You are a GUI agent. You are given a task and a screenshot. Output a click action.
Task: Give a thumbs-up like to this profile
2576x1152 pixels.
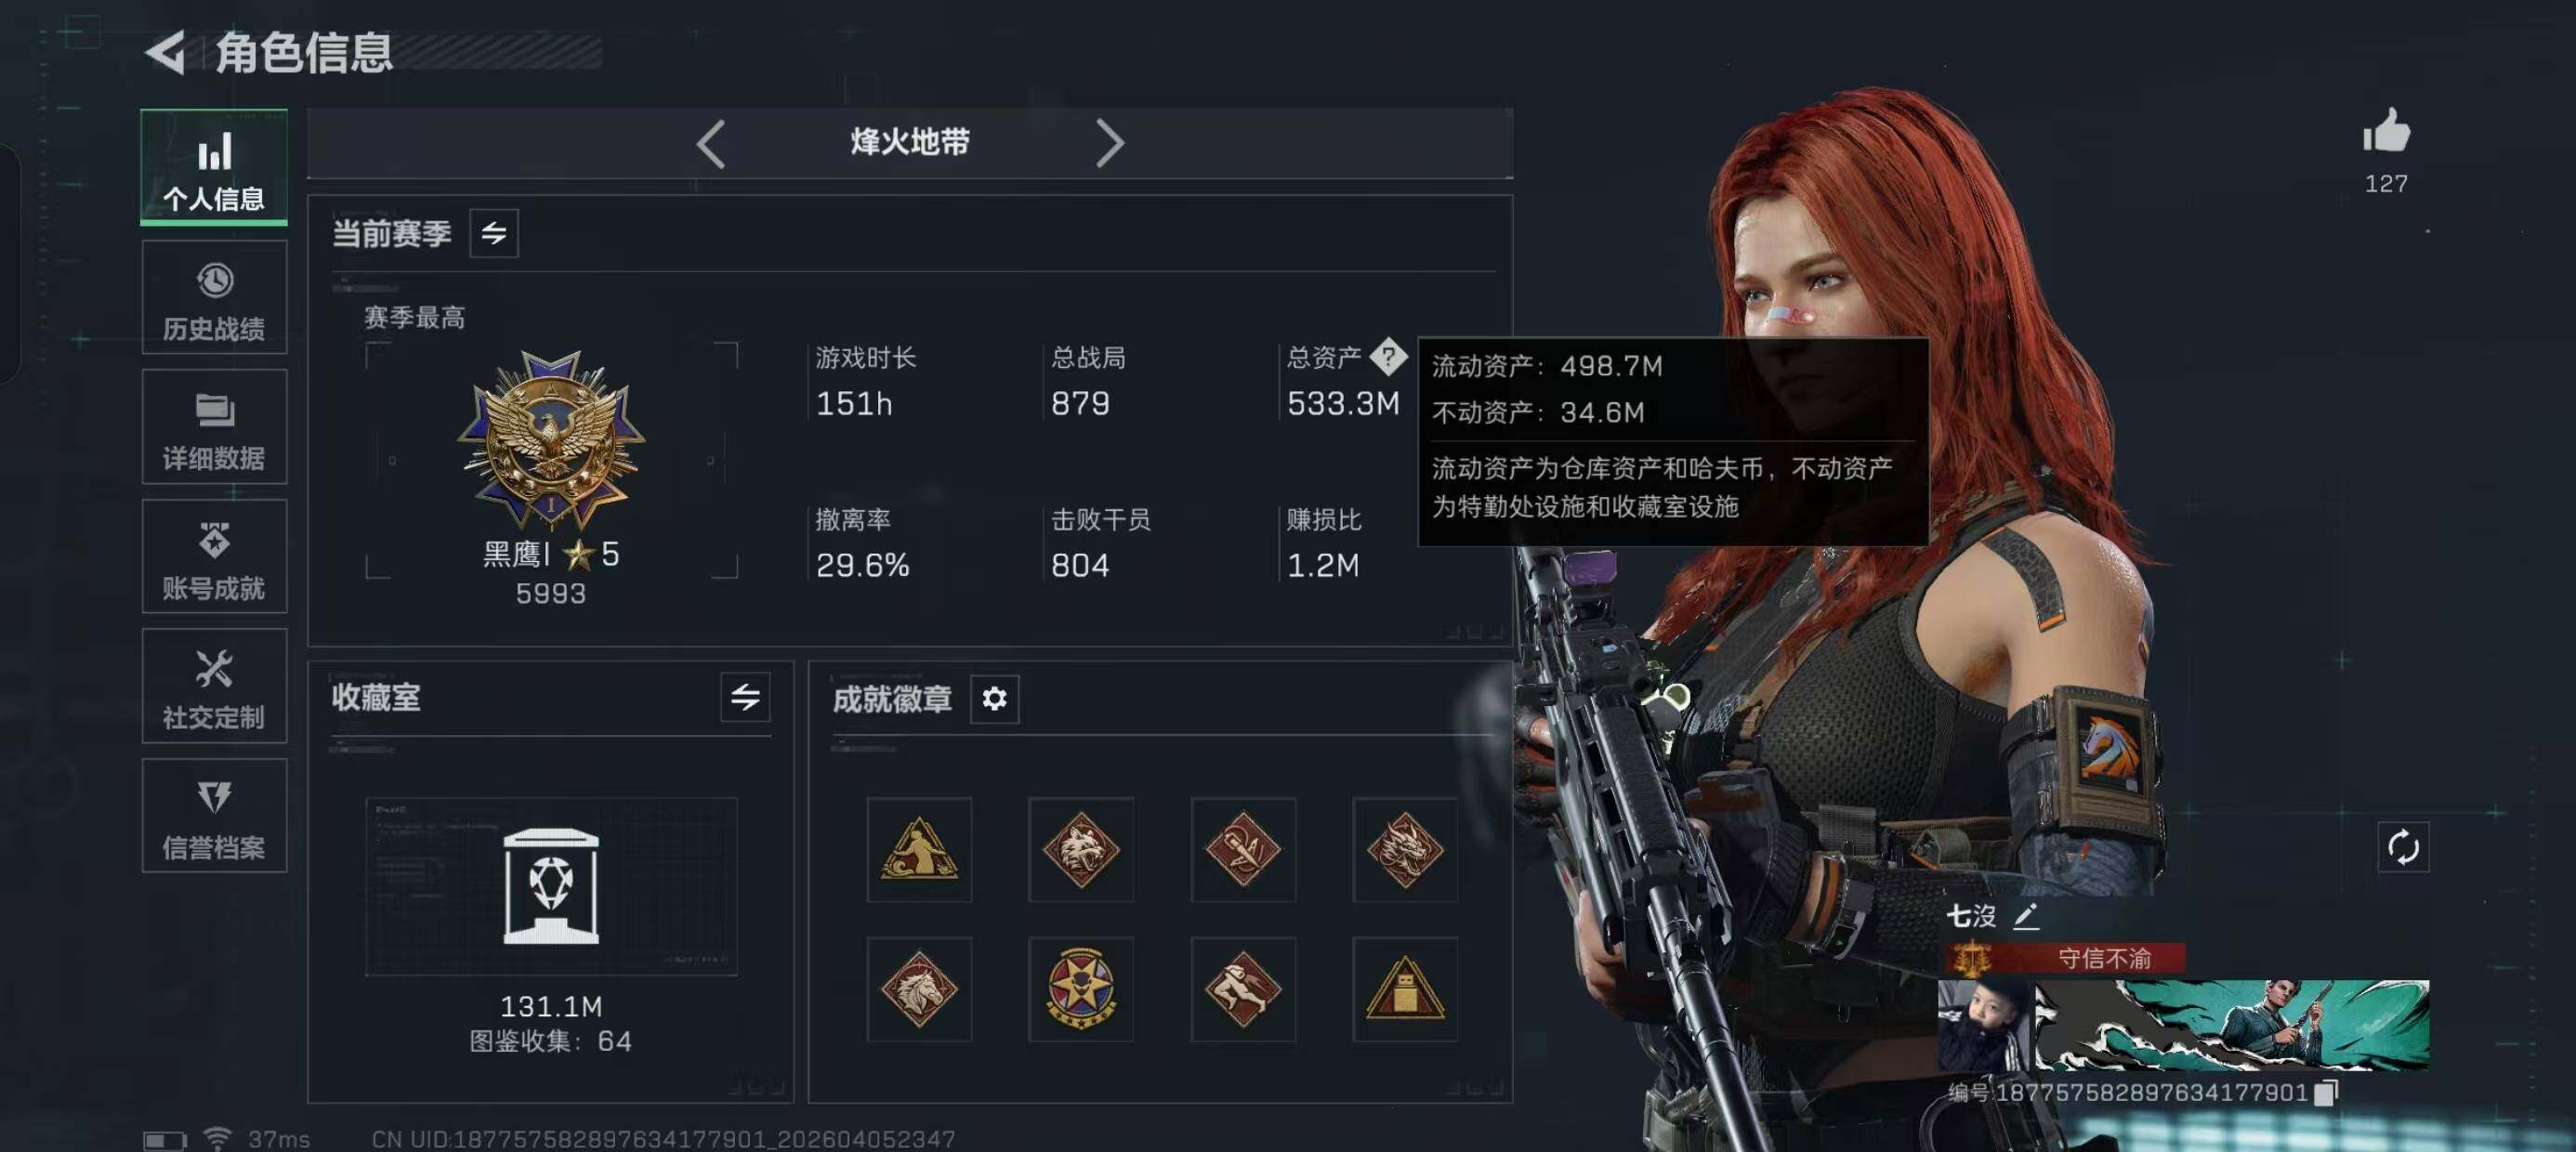2386,132
